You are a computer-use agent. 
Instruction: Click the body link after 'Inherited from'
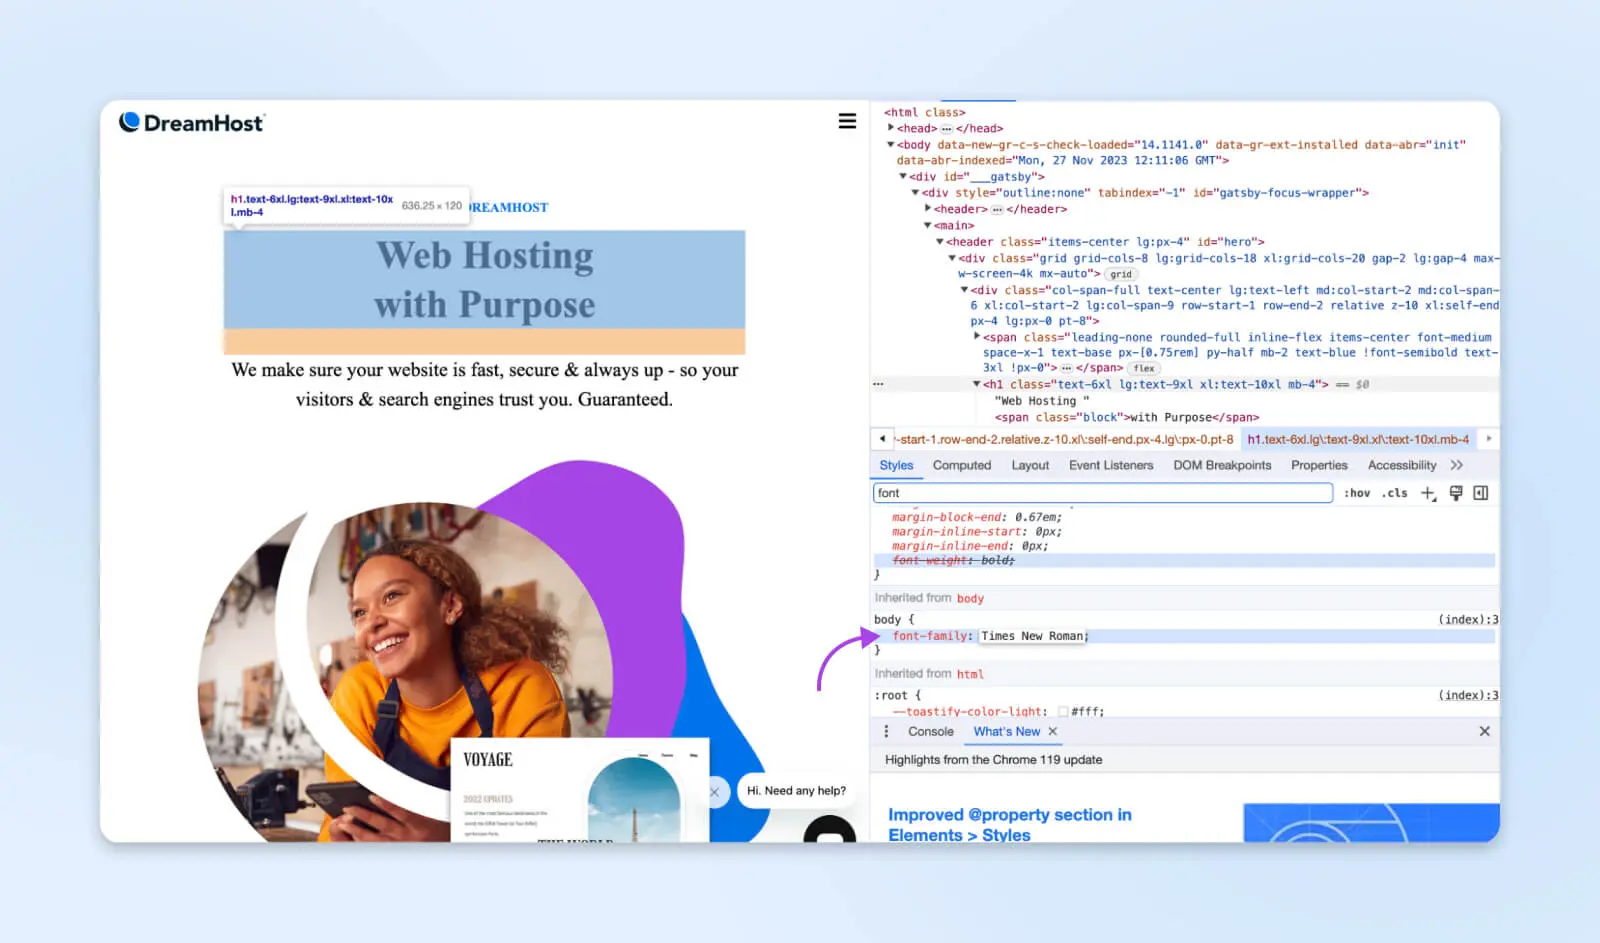pyautogui.click(x=970, y=599)
